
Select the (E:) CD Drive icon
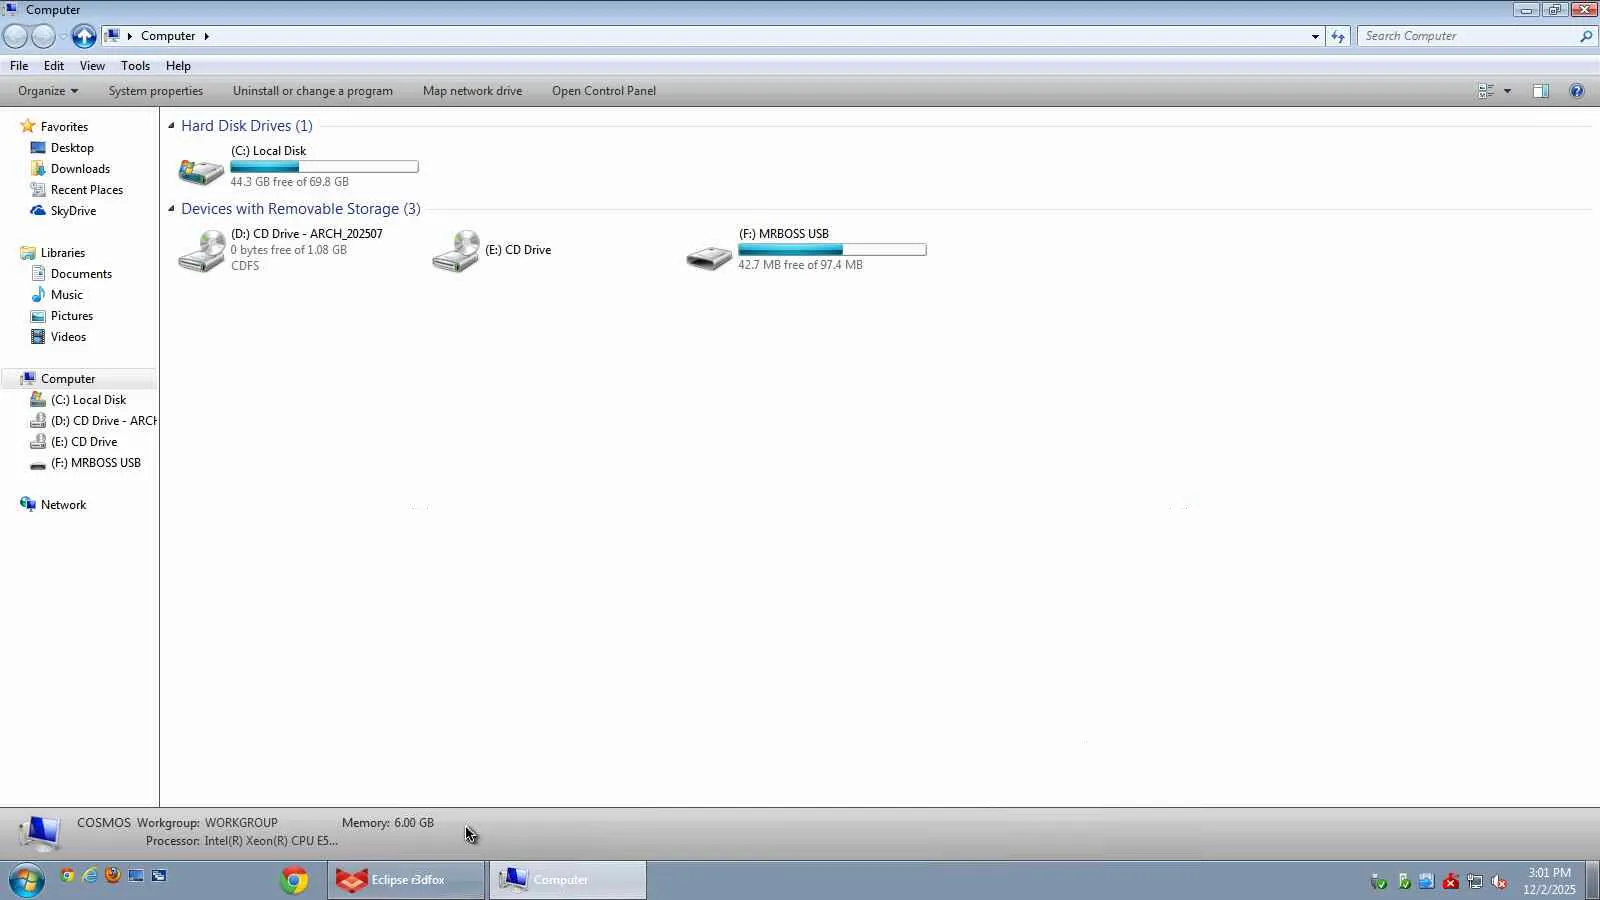[x=455, y=251]
